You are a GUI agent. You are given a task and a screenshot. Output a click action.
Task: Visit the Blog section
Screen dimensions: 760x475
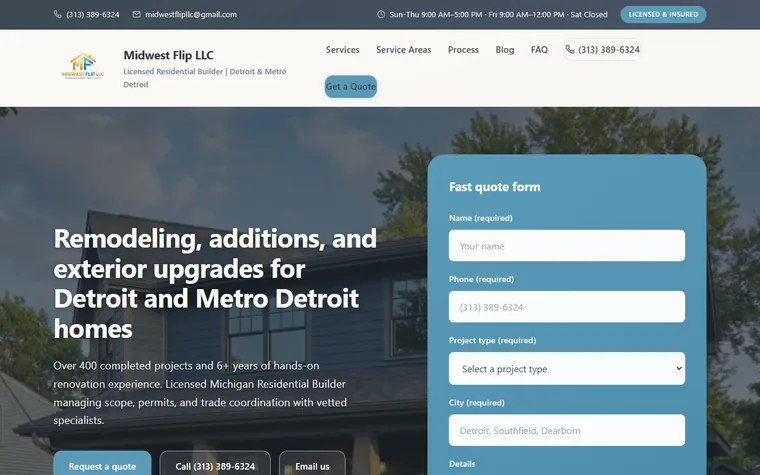pyautogui.click(x=505, y=49)
